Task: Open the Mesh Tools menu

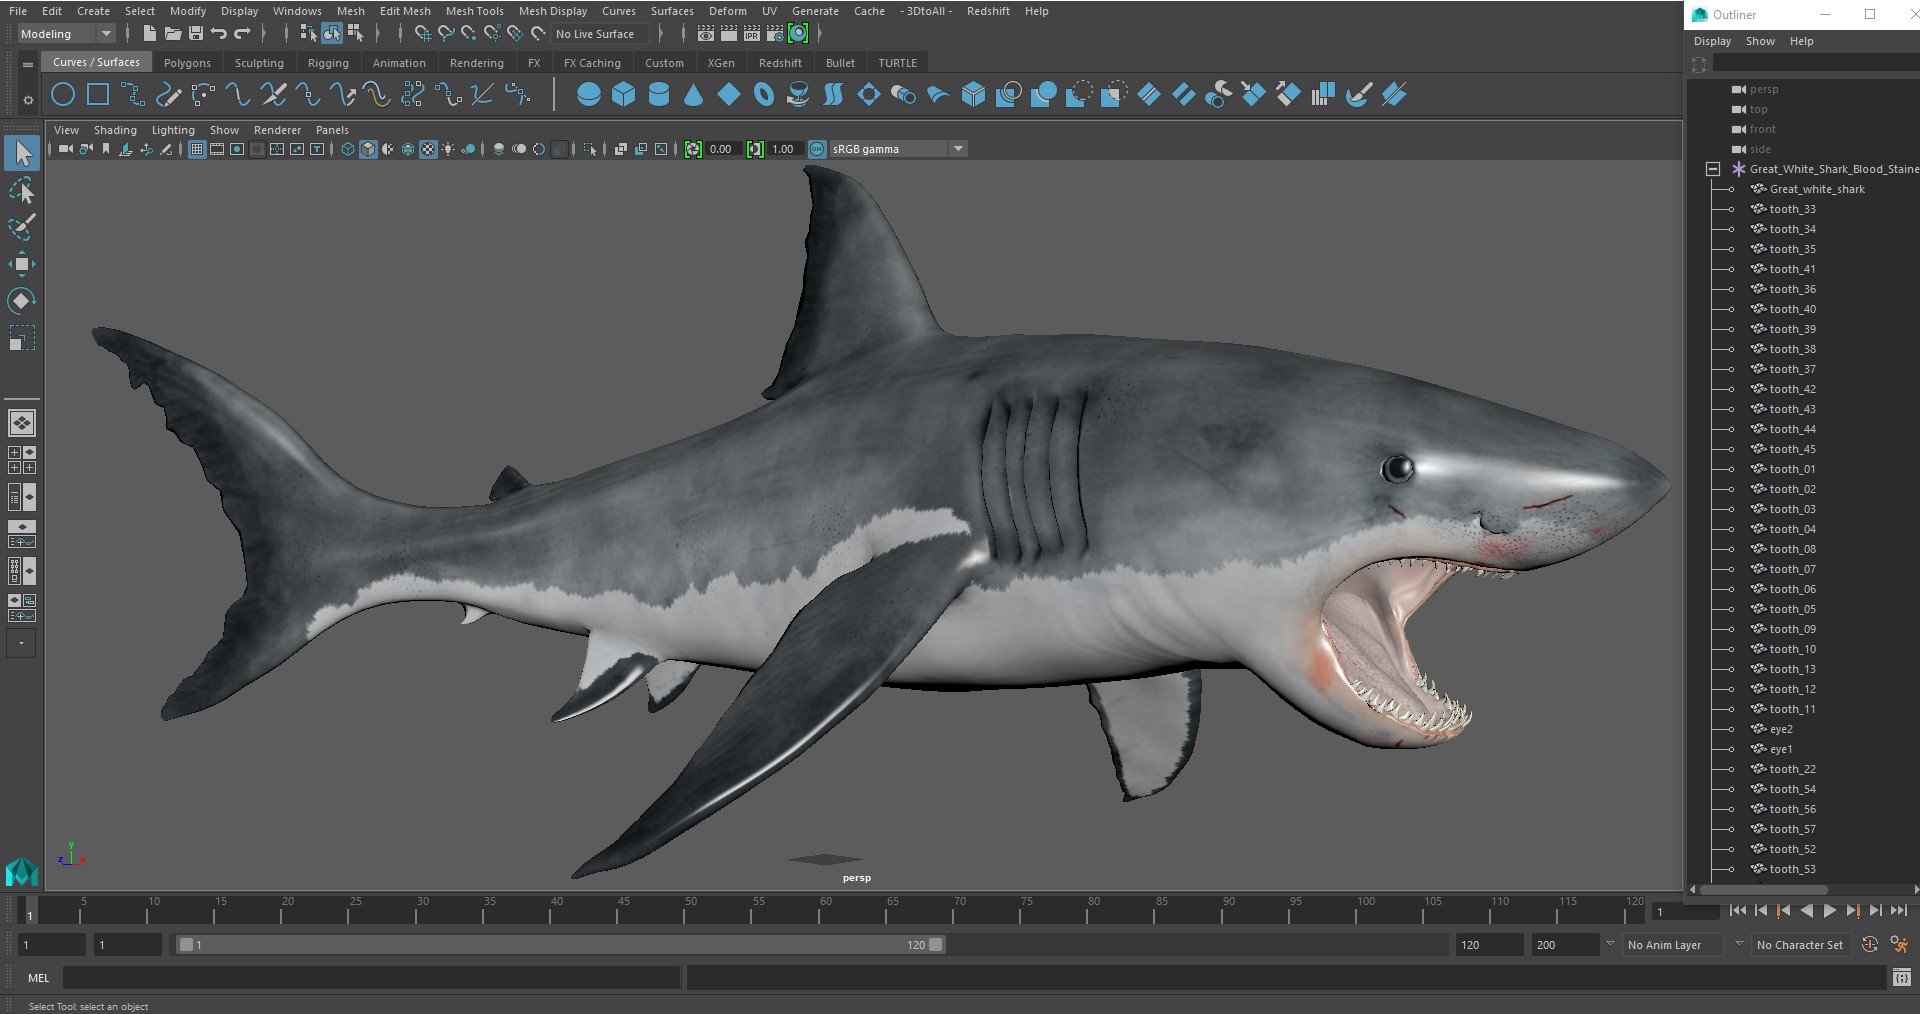Action: point(474,11)
